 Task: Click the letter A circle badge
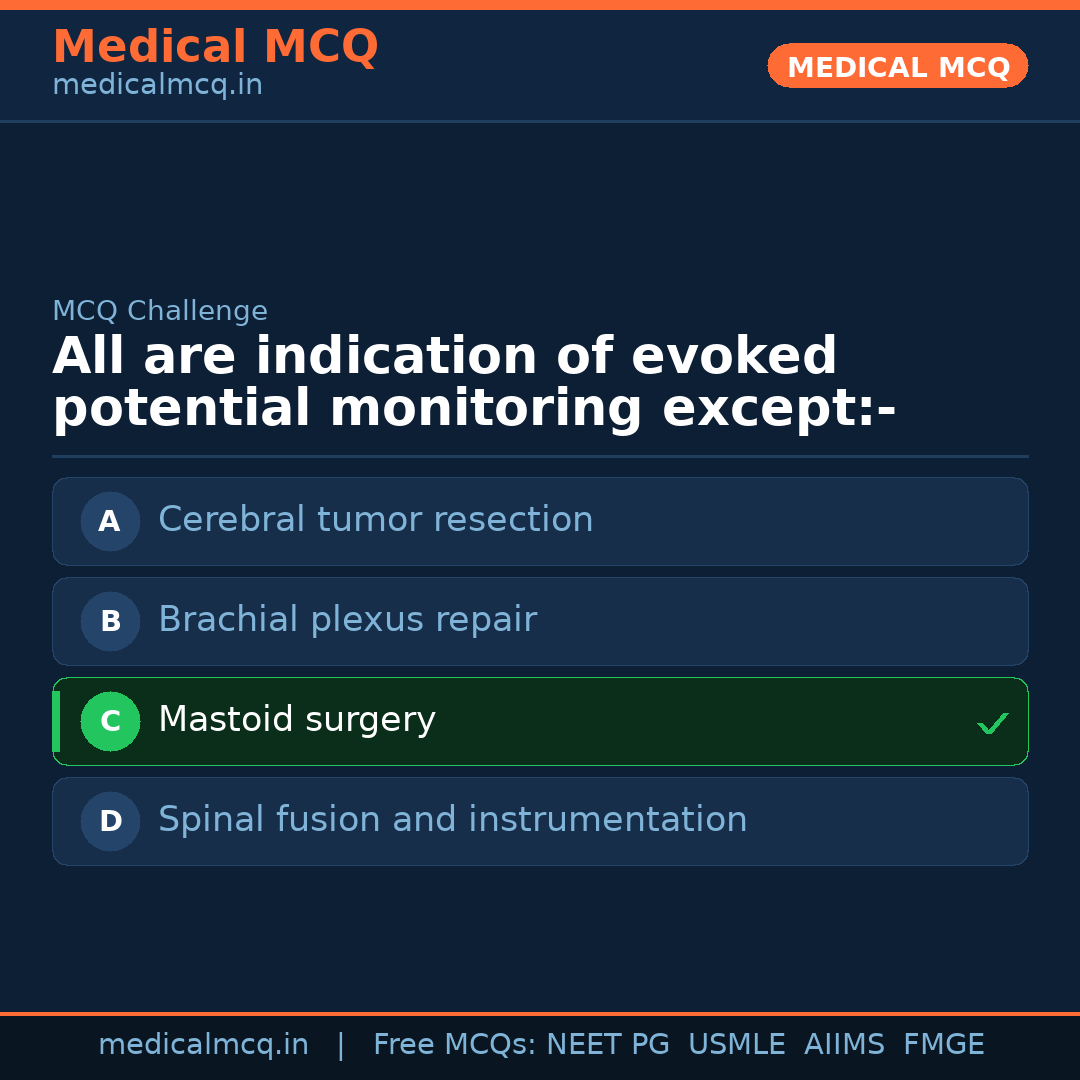click(x=110, y=521)
